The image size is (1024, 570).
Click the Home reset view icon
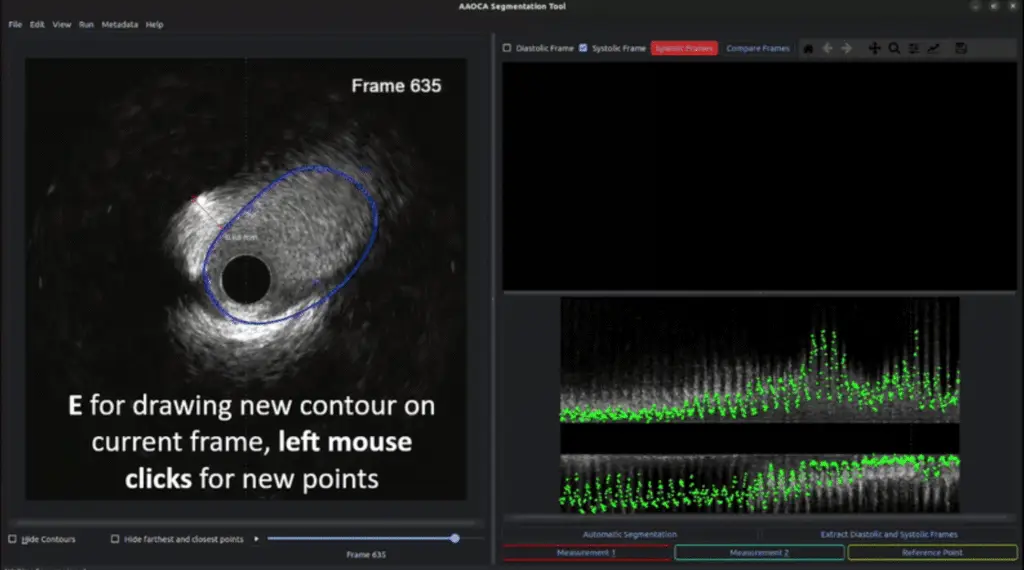808,48
